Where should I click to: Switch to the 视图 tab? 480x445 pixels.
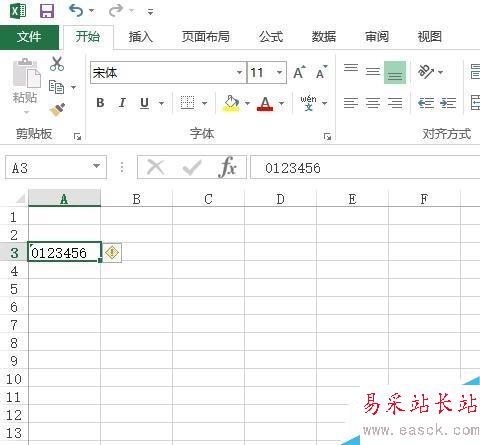click(430, 36)
